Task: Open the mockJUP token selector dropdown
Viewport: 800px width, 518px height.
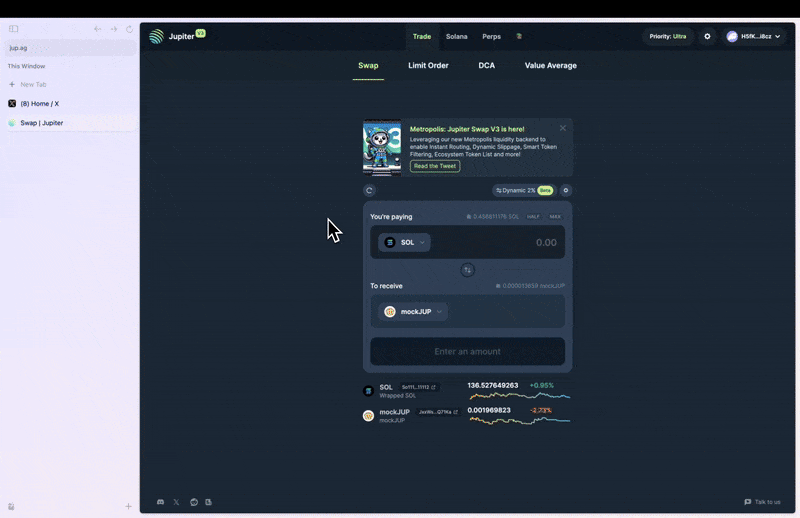Action: click(x=413, y=312)
